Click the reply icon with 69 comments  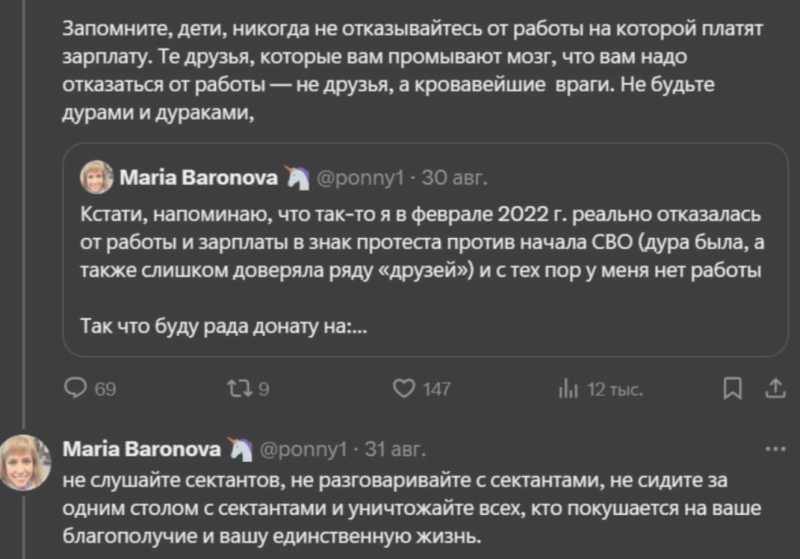coord(76,389)
